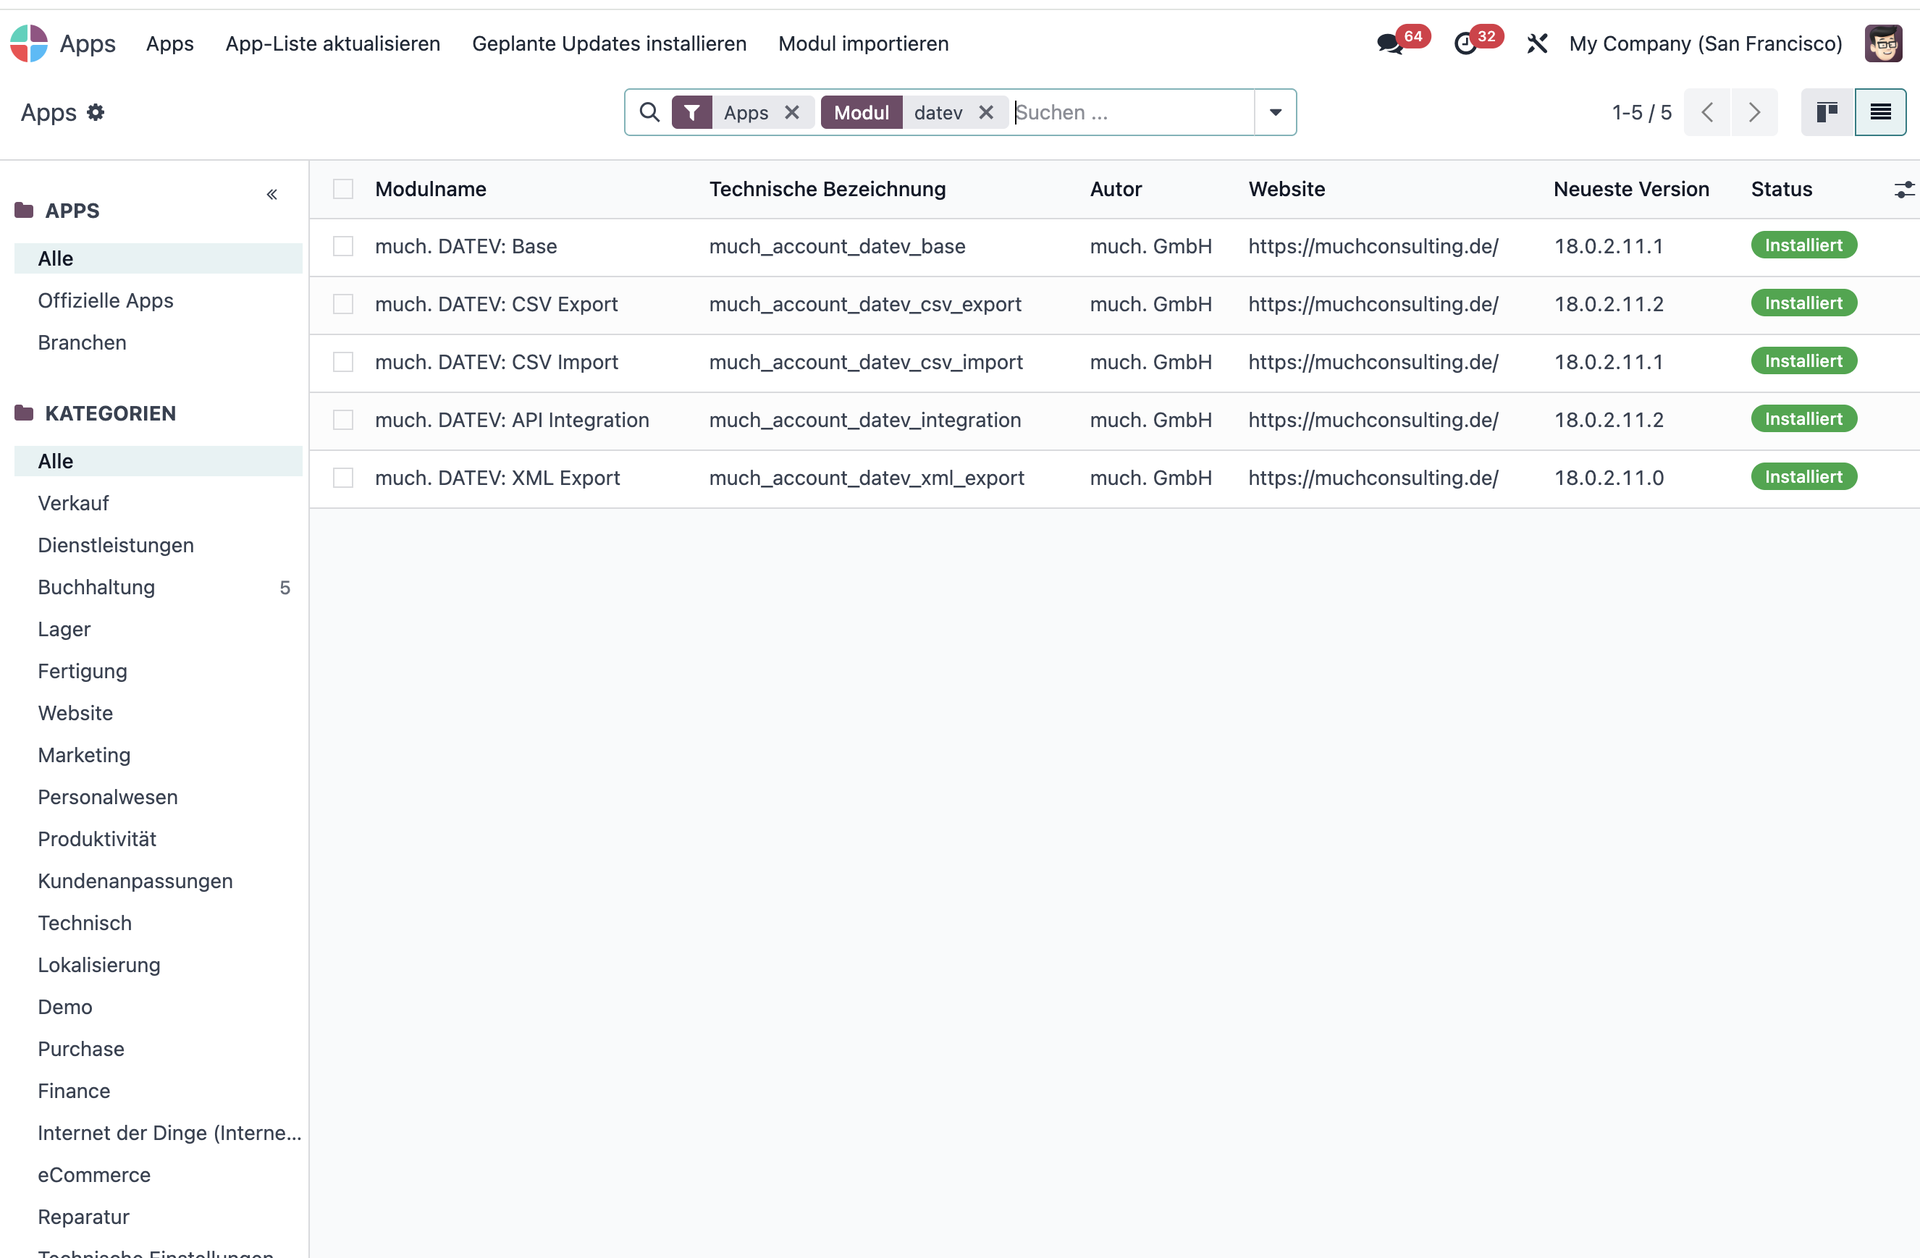
Task: Go to the previous page of records
Action: pos(1708,112)
